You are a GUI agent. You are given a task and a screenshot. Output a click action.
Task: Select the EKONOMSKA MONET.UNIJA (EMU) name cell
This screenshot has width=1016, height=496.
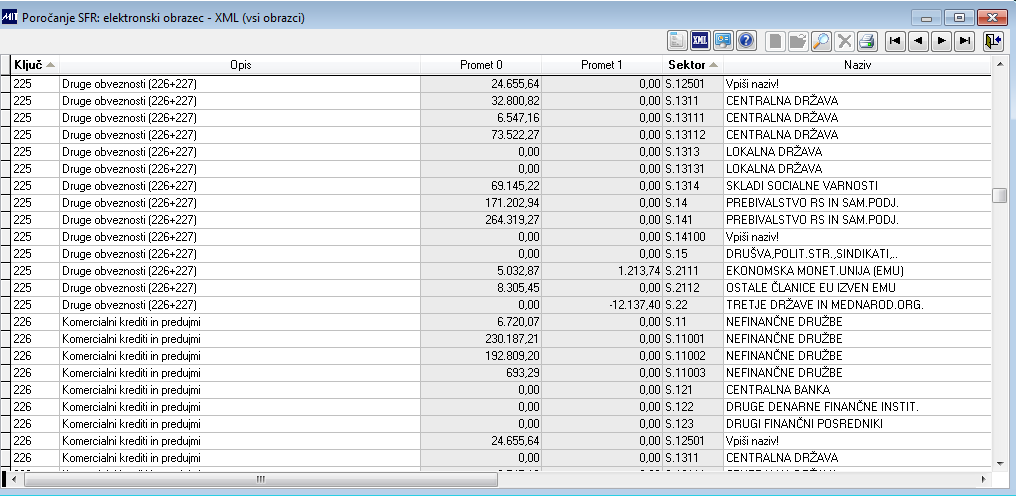857,270
